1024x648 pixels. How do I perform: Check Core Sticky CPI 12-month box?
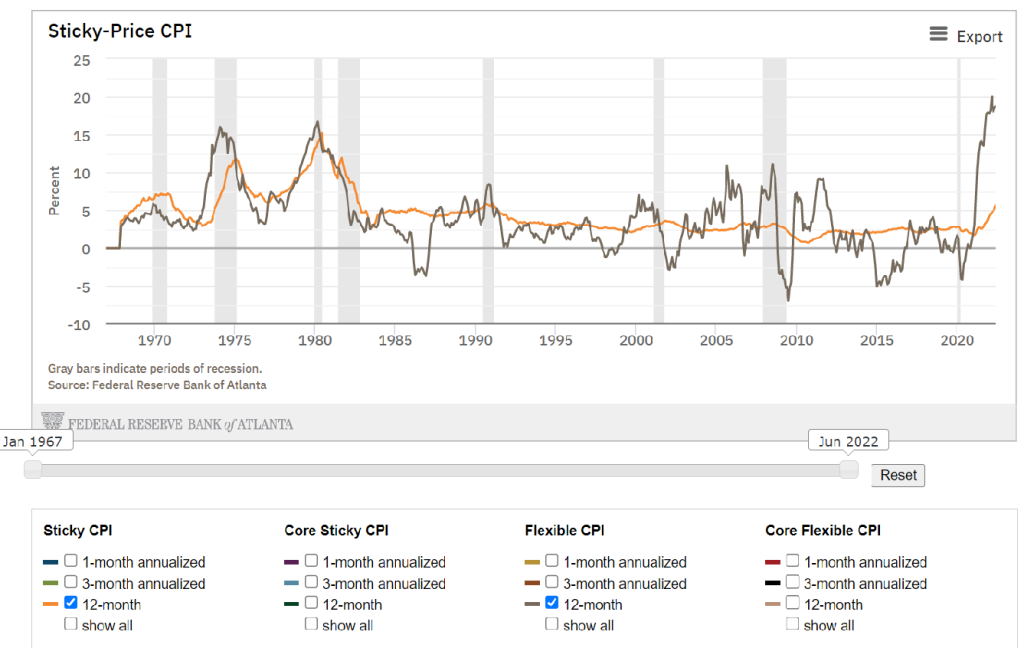click(x=312, y=603)
